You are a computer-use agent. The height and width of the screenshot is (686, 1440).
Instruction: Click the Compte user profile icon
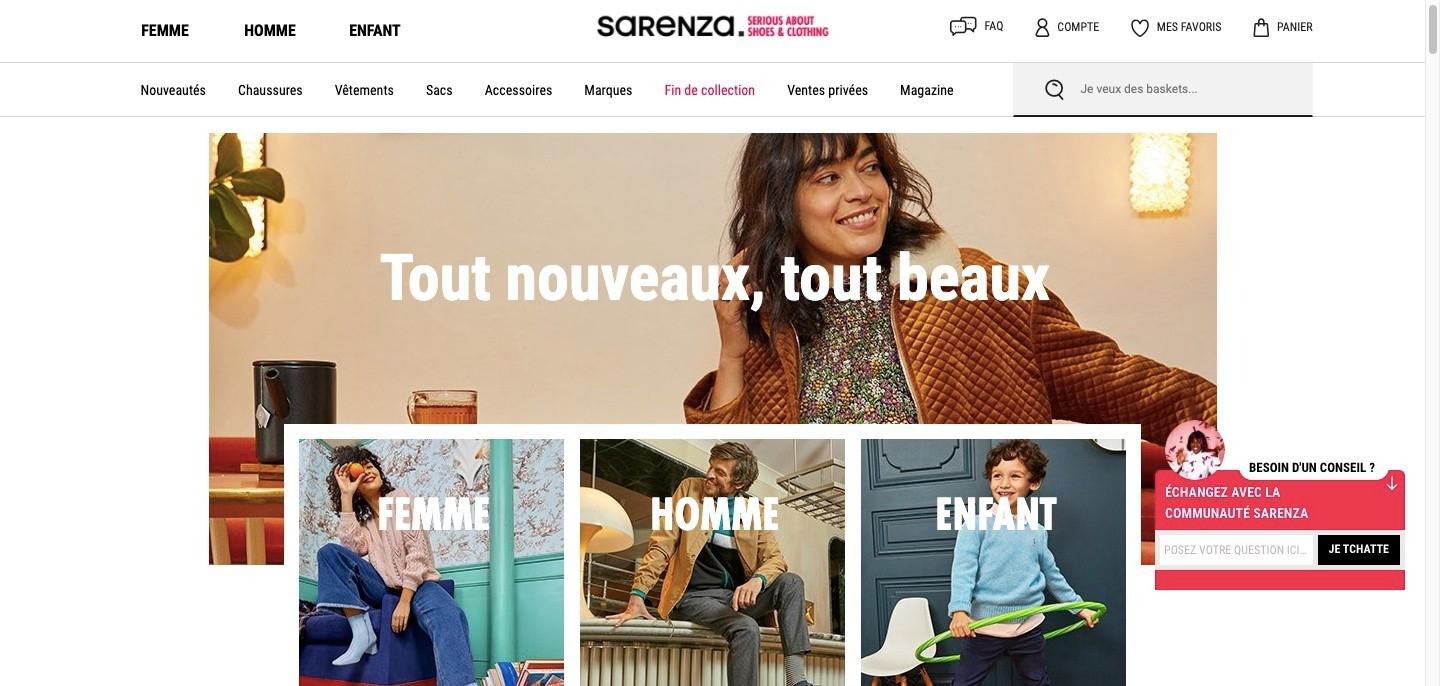coord(1042,27)
